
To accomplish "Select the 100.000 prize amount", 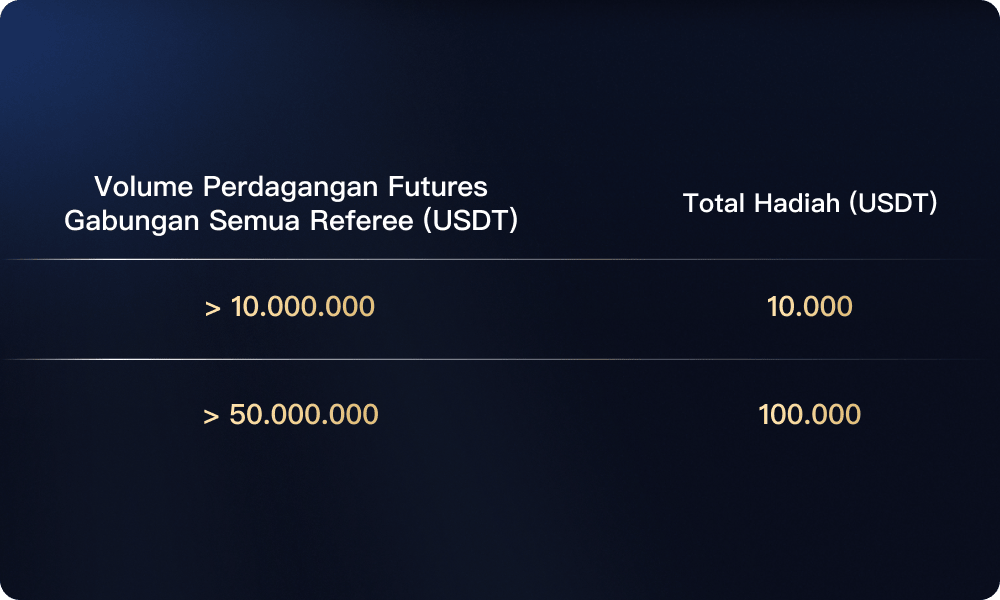I will click(x=810, y=414).
